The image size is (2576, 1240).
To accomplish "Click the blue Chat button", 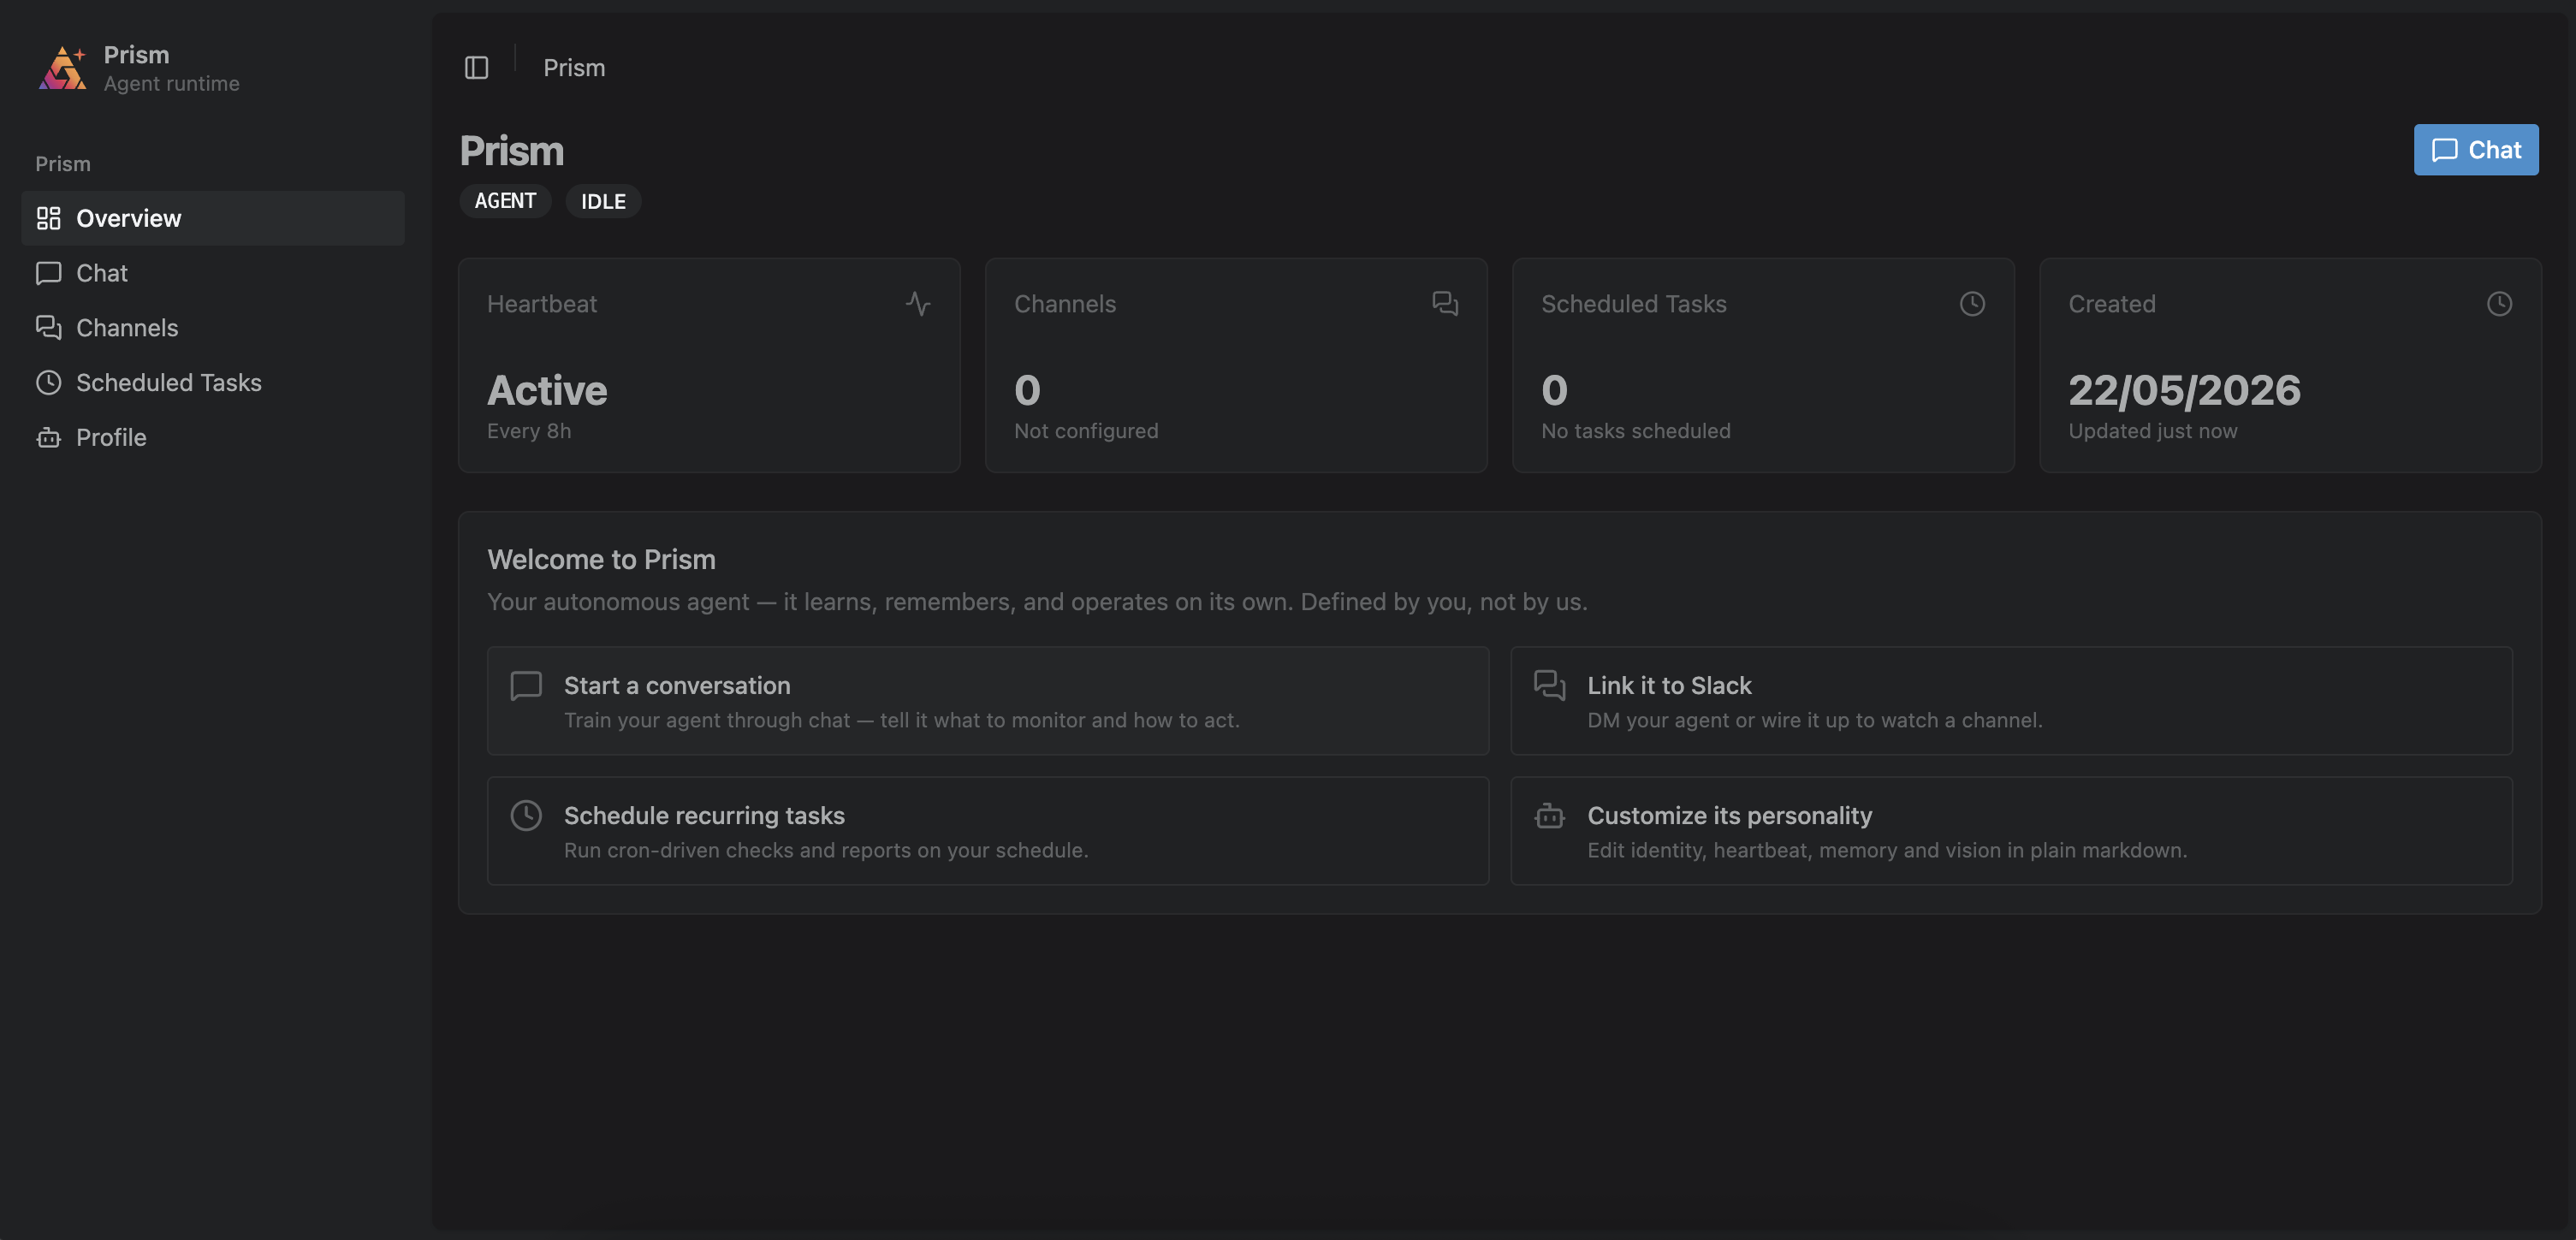I will [x=2476, y=150].
